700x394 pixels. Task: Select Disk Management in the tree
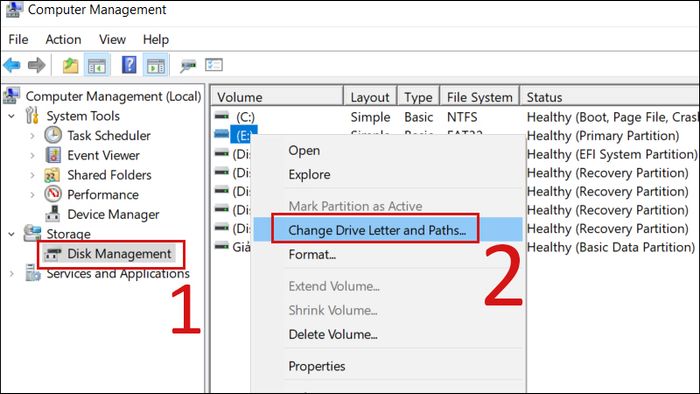(x=119, y=253)
